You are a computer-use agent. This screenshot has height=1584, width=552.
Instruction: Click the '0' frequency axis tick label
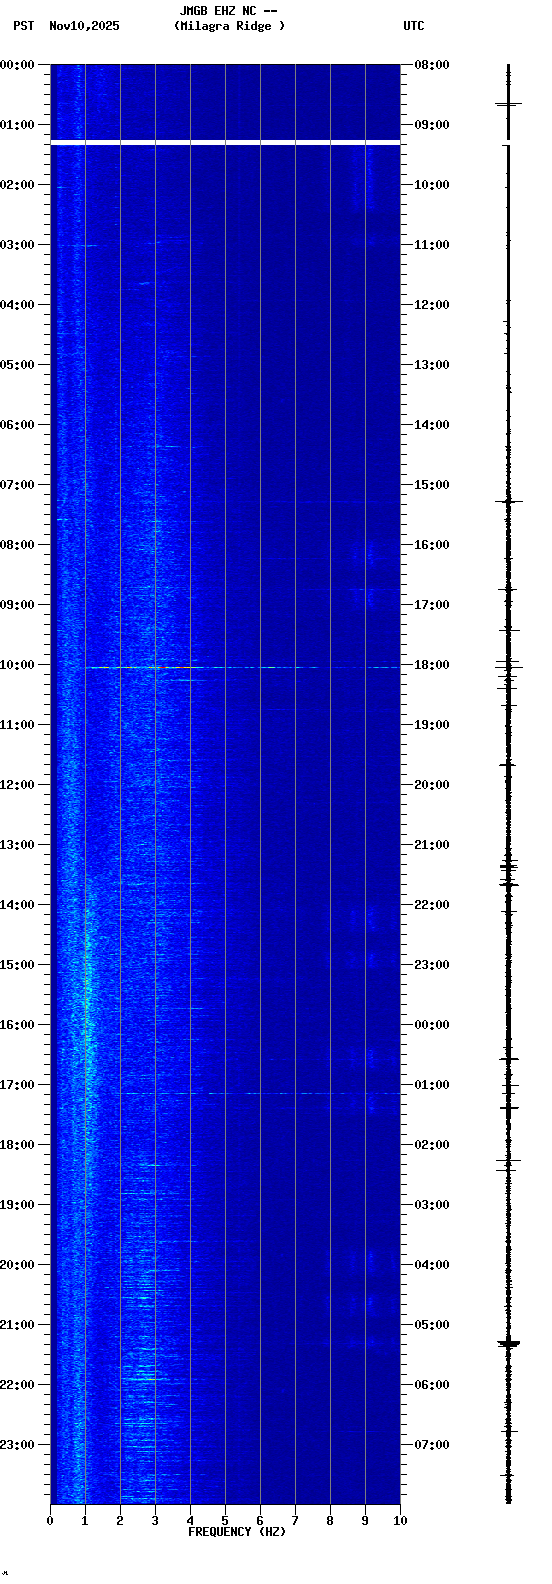click(50, 1521)
